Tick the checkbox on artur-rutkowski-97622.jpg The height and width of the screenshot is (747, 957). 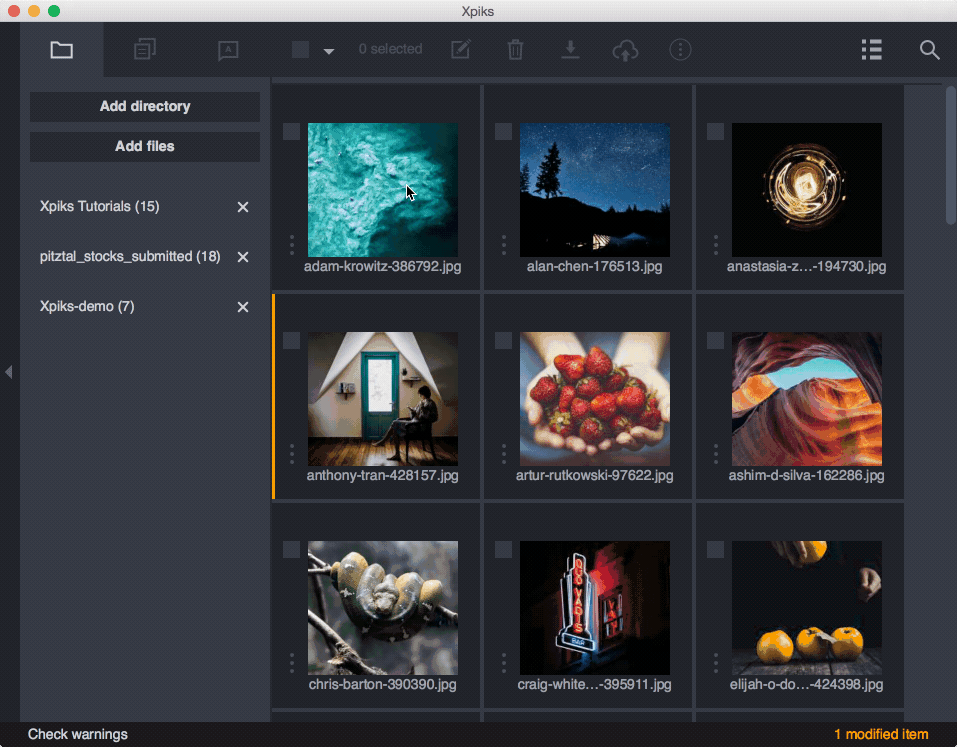point(503,340)
